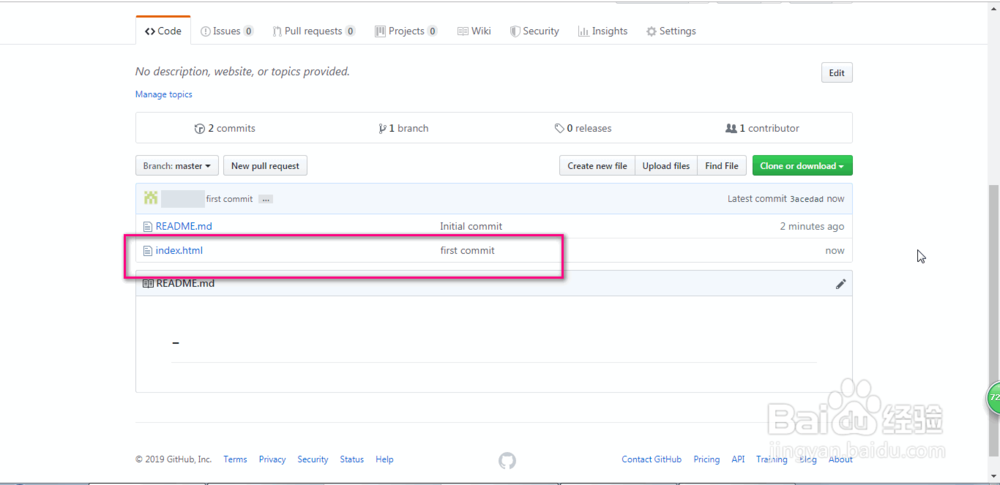Open the index.html file link
The image size is (1000, 485).
179,251
